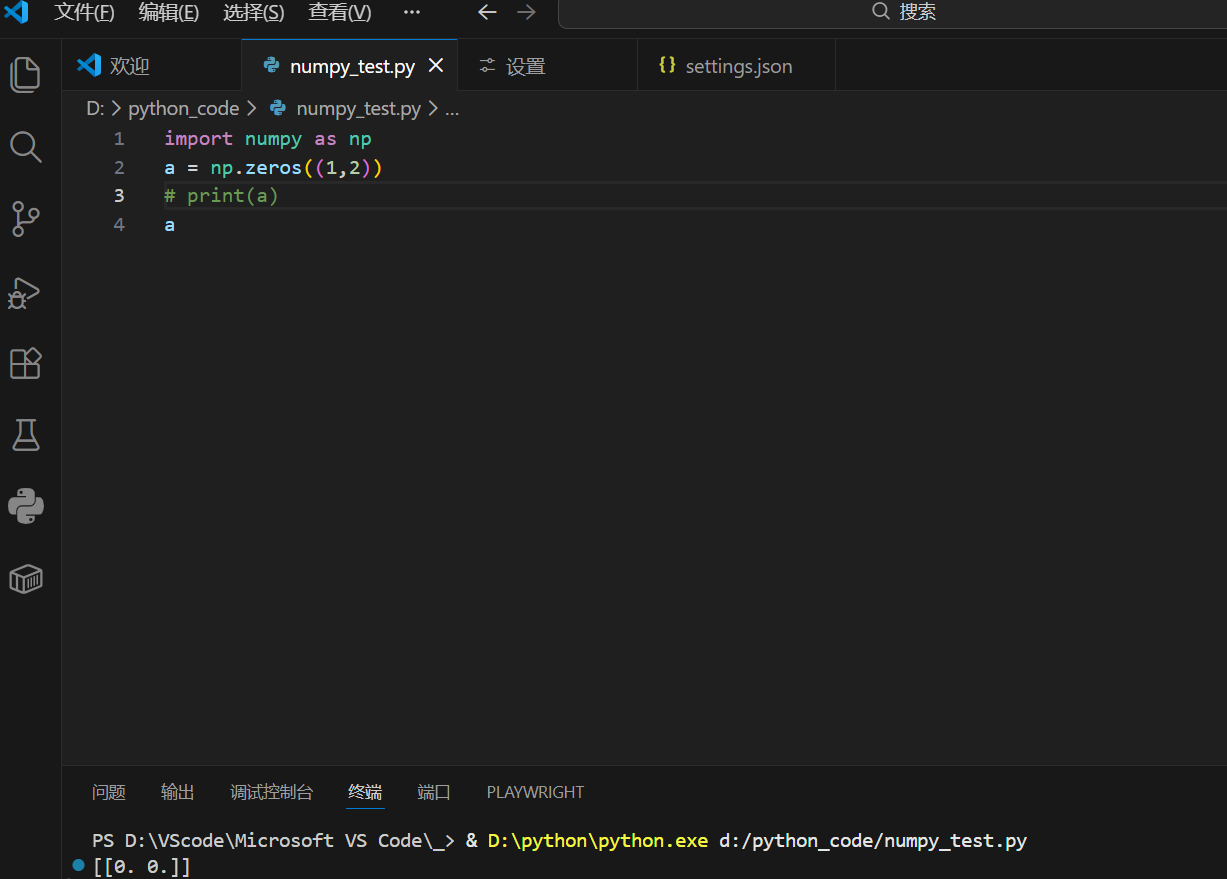Open the Testing flask view
This screenshot has width=1227, height=879.
pos(26,435)
